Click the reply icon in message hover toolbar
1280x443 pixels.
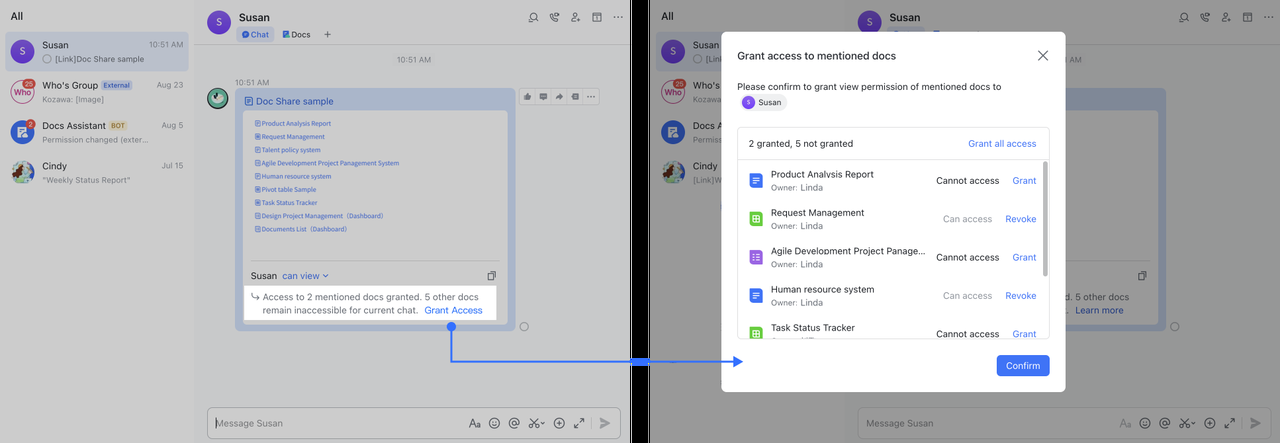pos(543,97)
